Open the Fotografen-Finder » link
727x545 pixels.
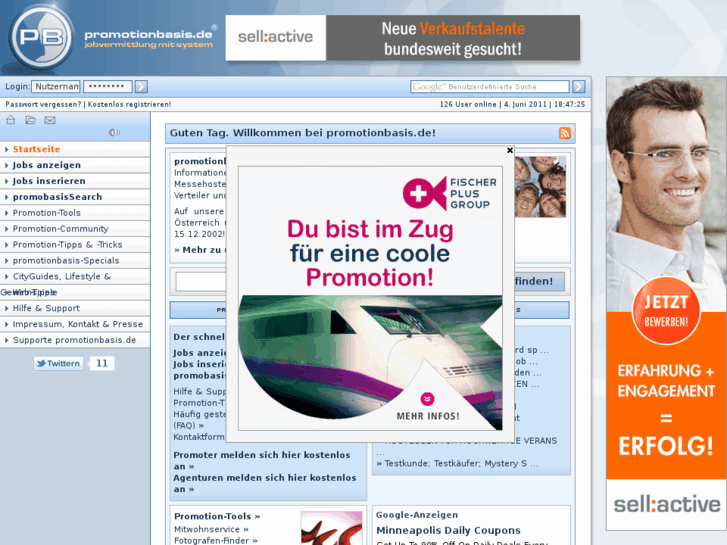tap(216, 540)
